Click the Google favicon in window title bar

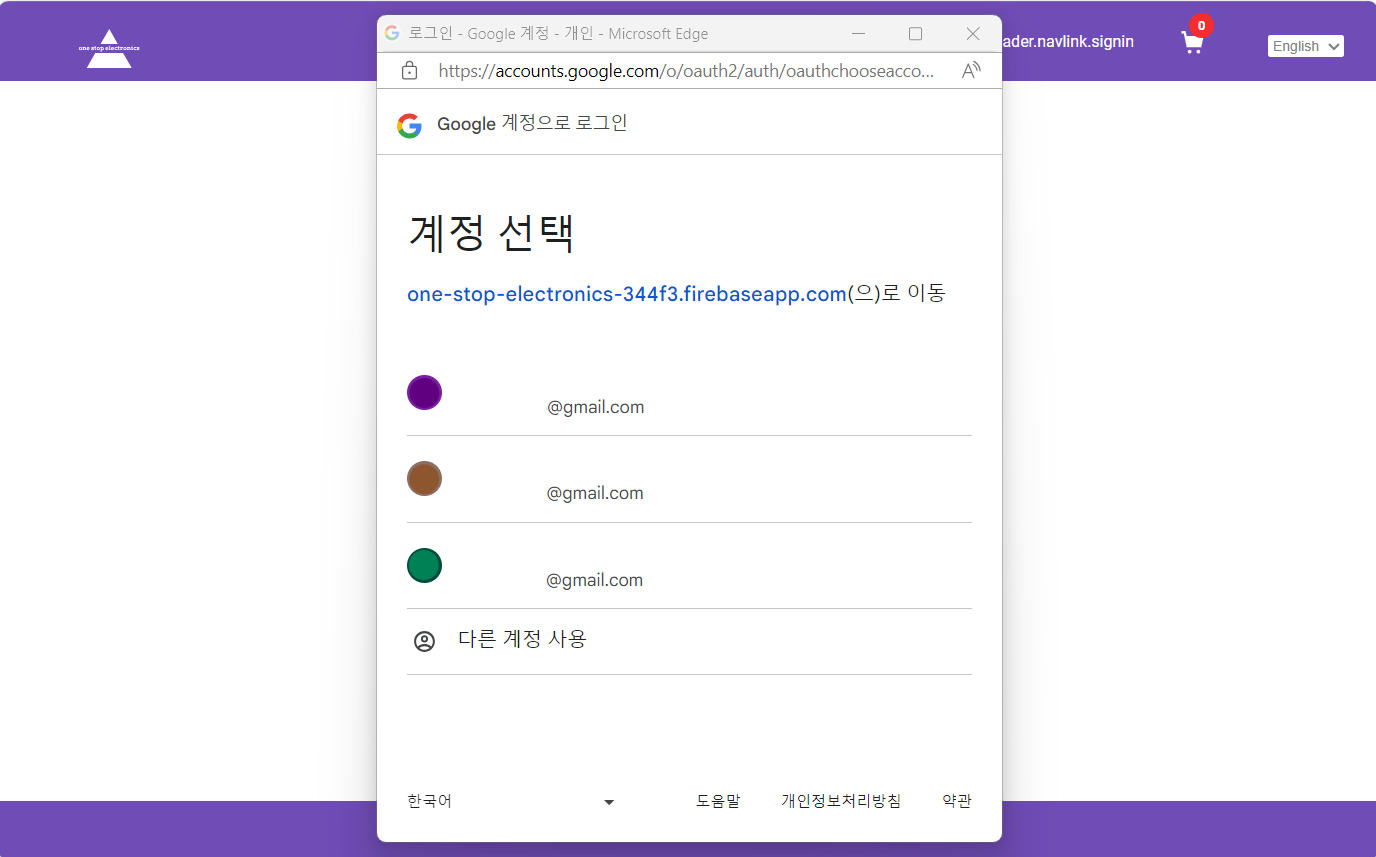point(392,33)
